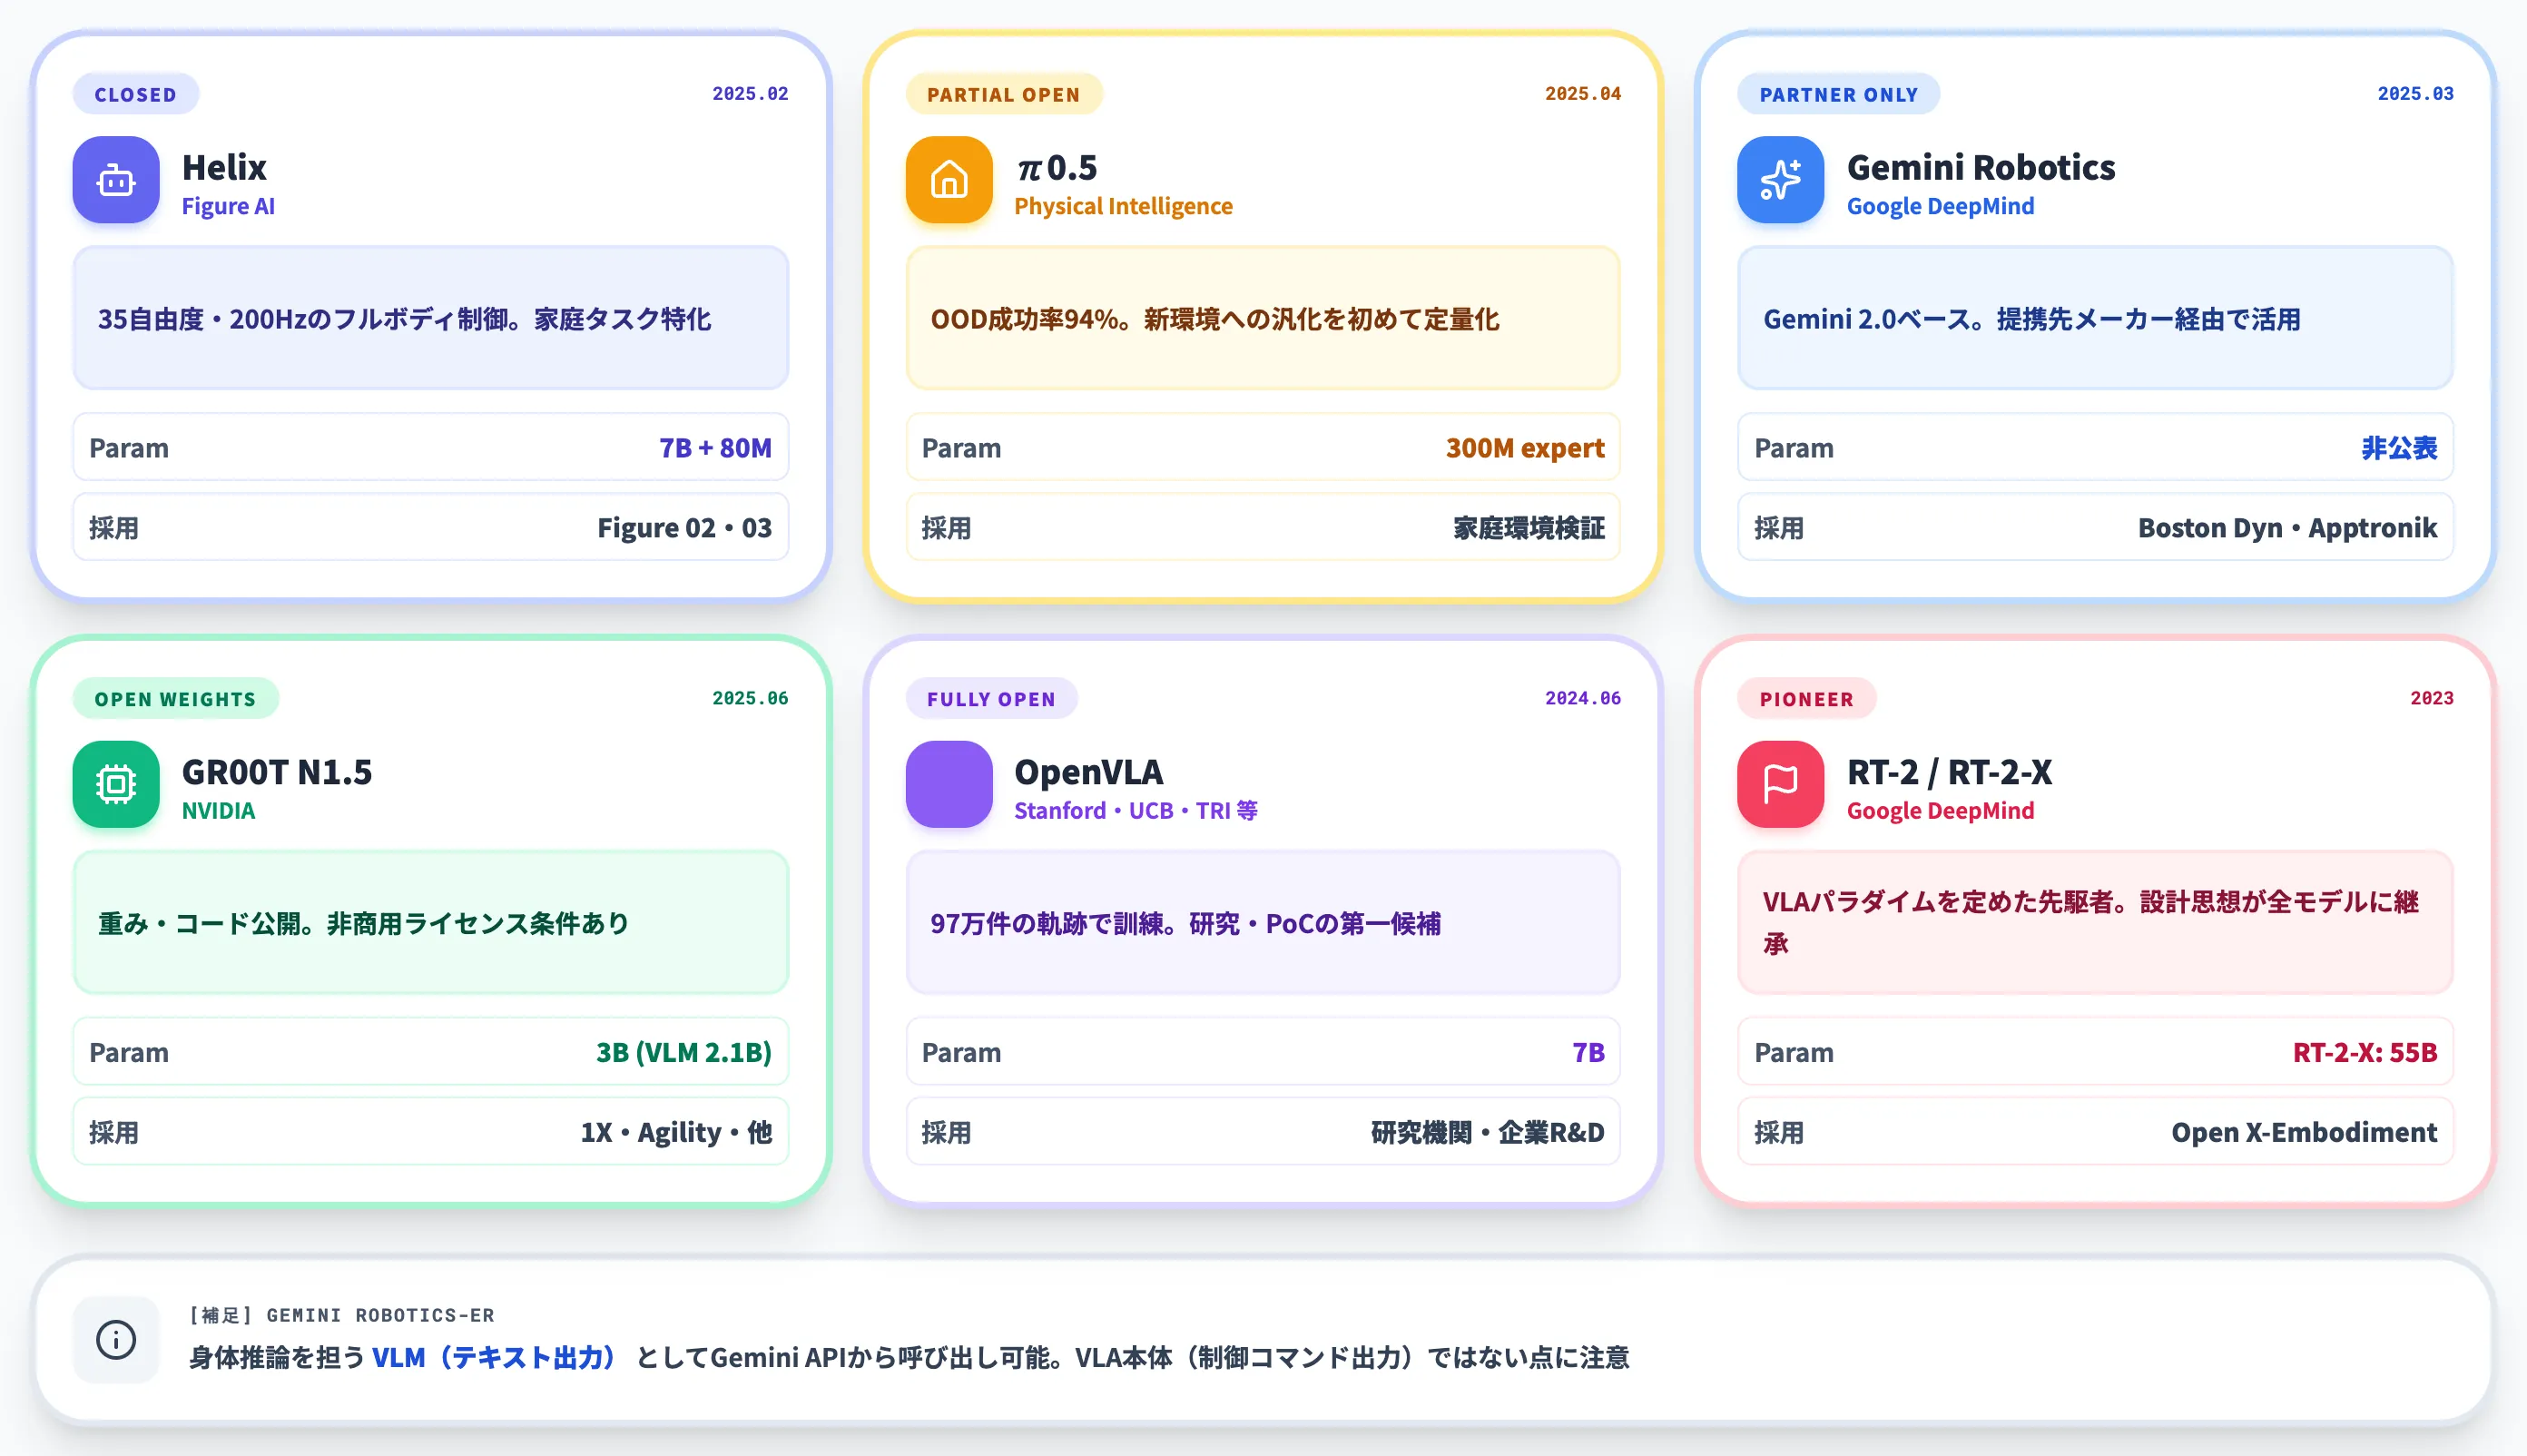This screenshot has height=1456, width=2527.
Task: Click the OpenVLA card title
Action: coord(1089,772)
